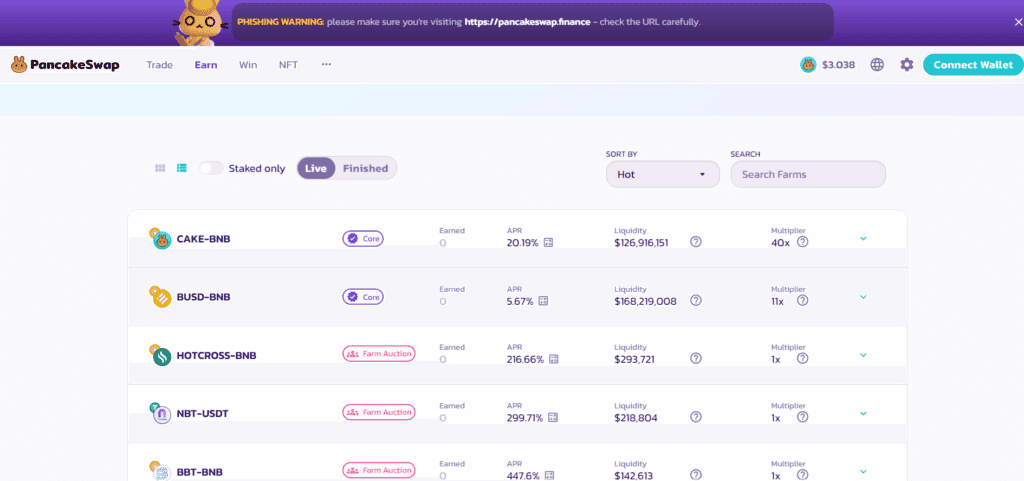Click the Search Farms input field
Image resolution: width=1024 pixels, height=481 pixels.
click(x=808, y=174)
